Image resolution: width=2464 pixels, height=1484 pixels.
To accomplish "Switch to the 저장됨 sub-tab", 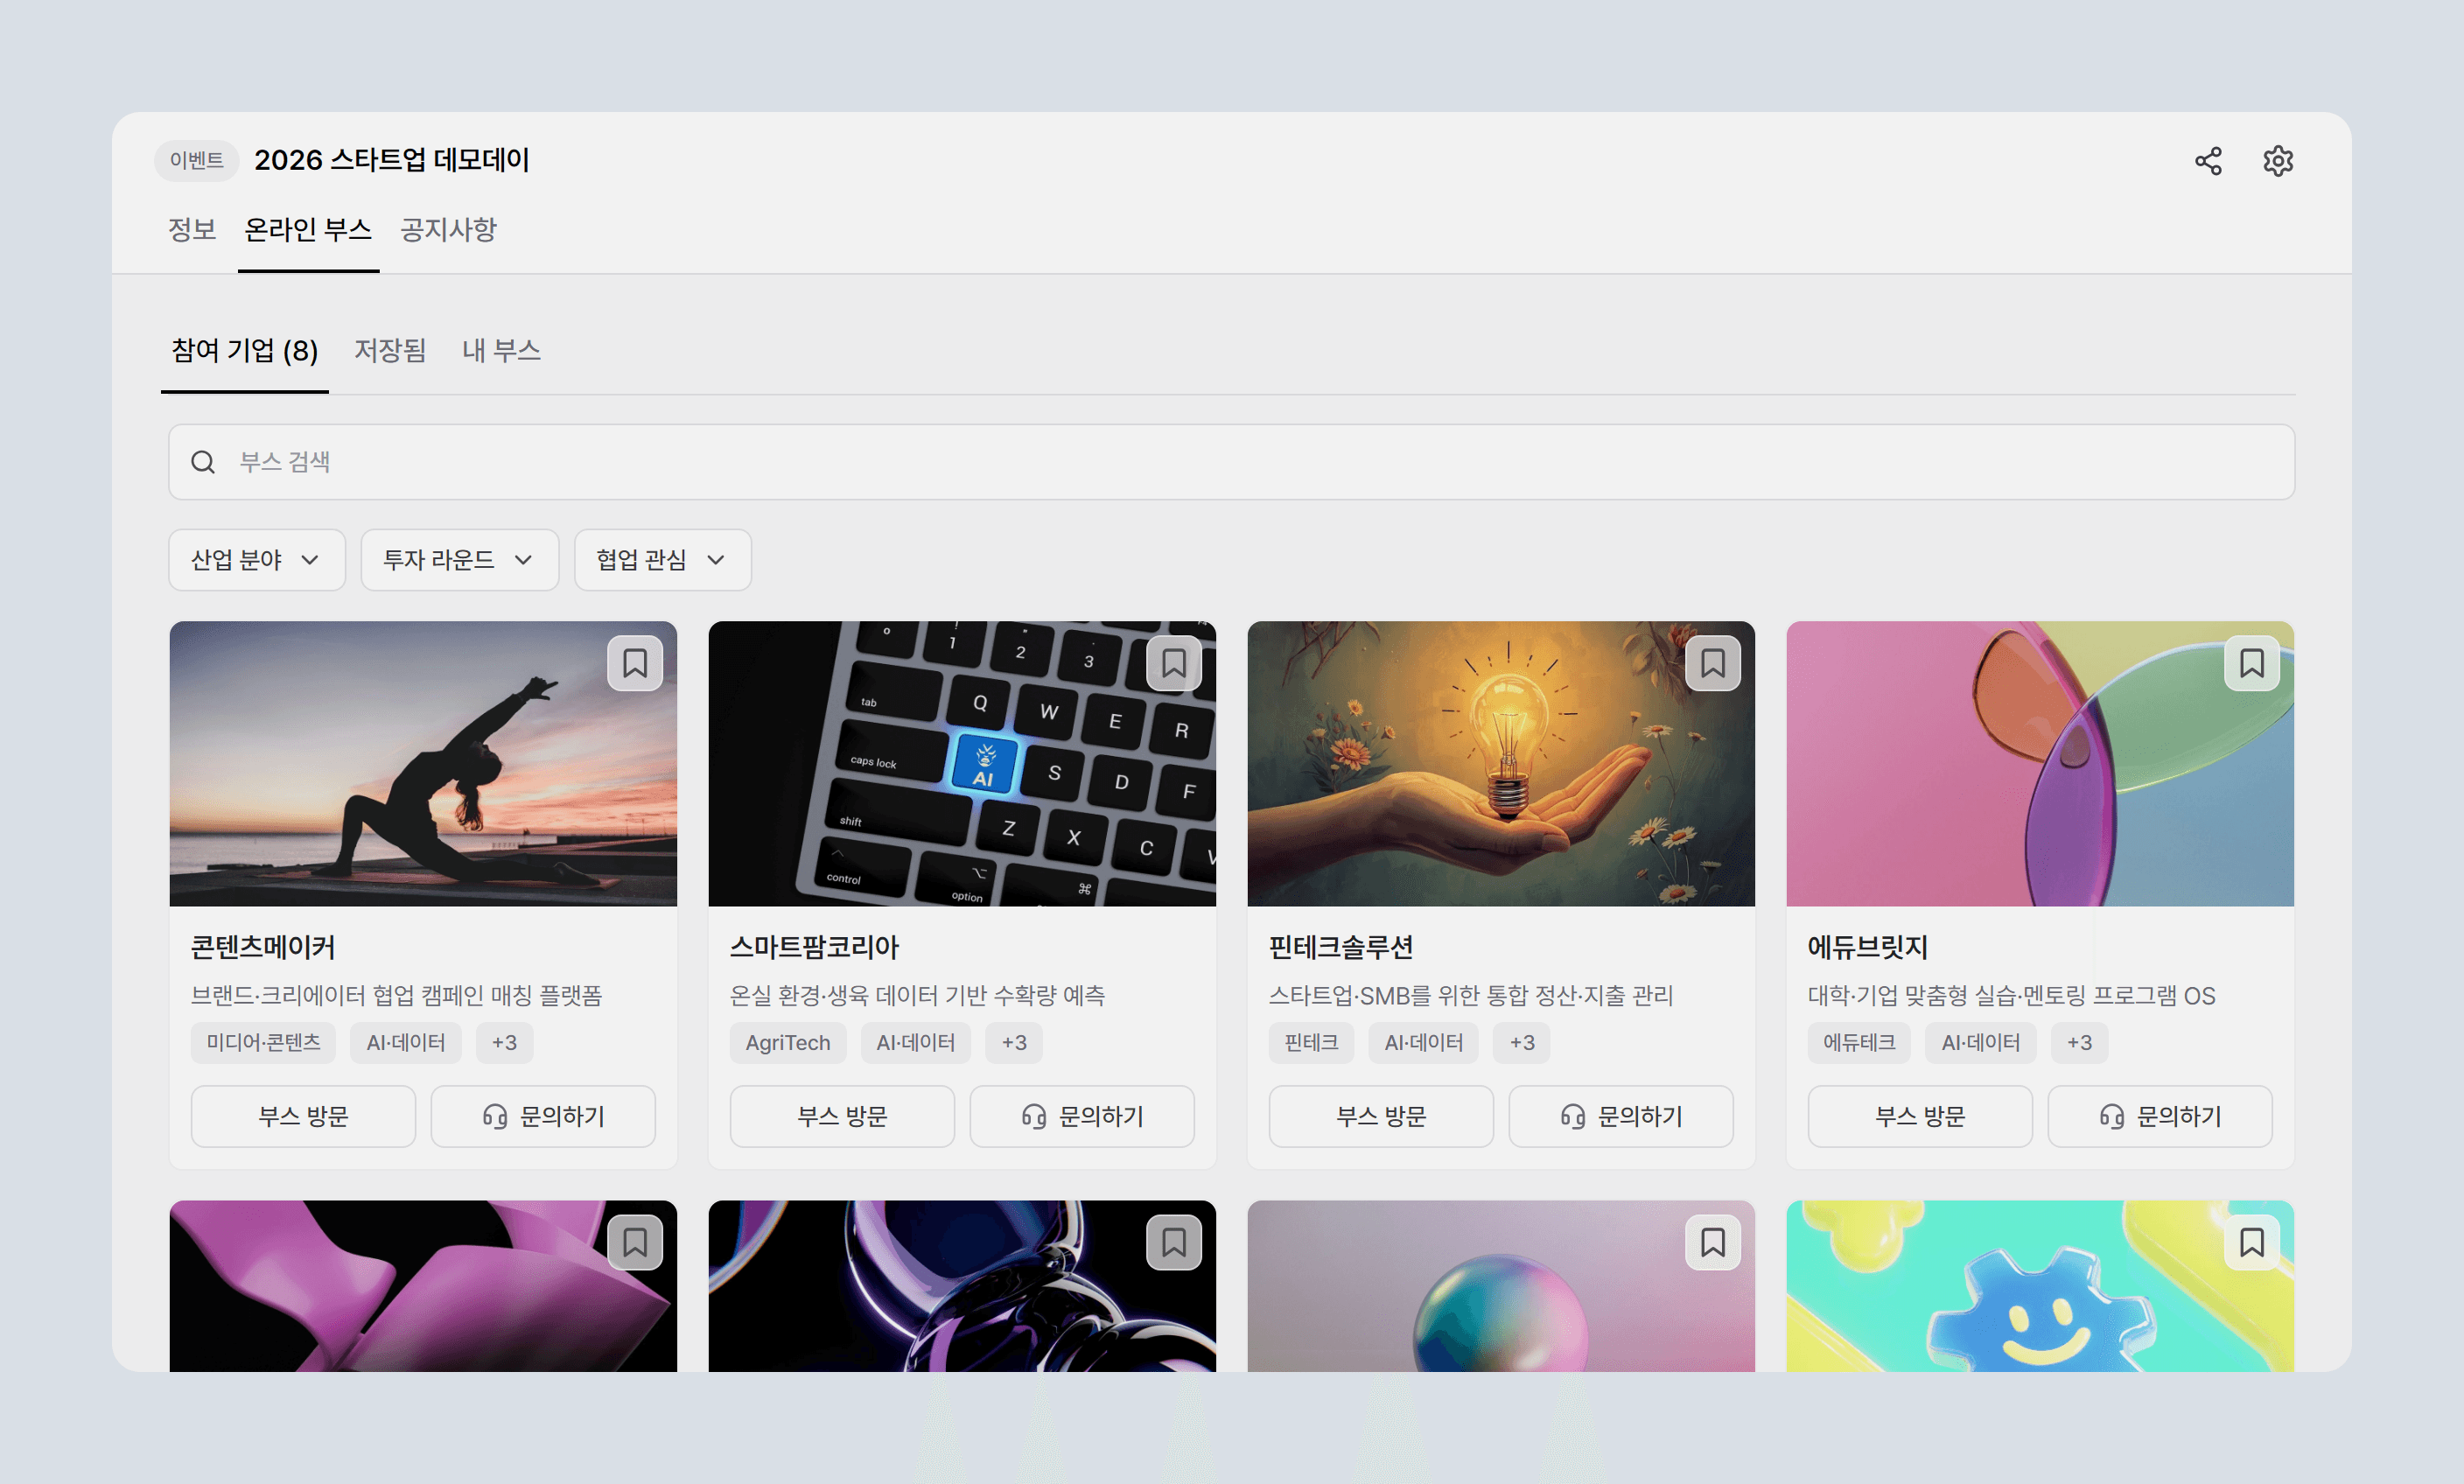I will tap(390, 351).
